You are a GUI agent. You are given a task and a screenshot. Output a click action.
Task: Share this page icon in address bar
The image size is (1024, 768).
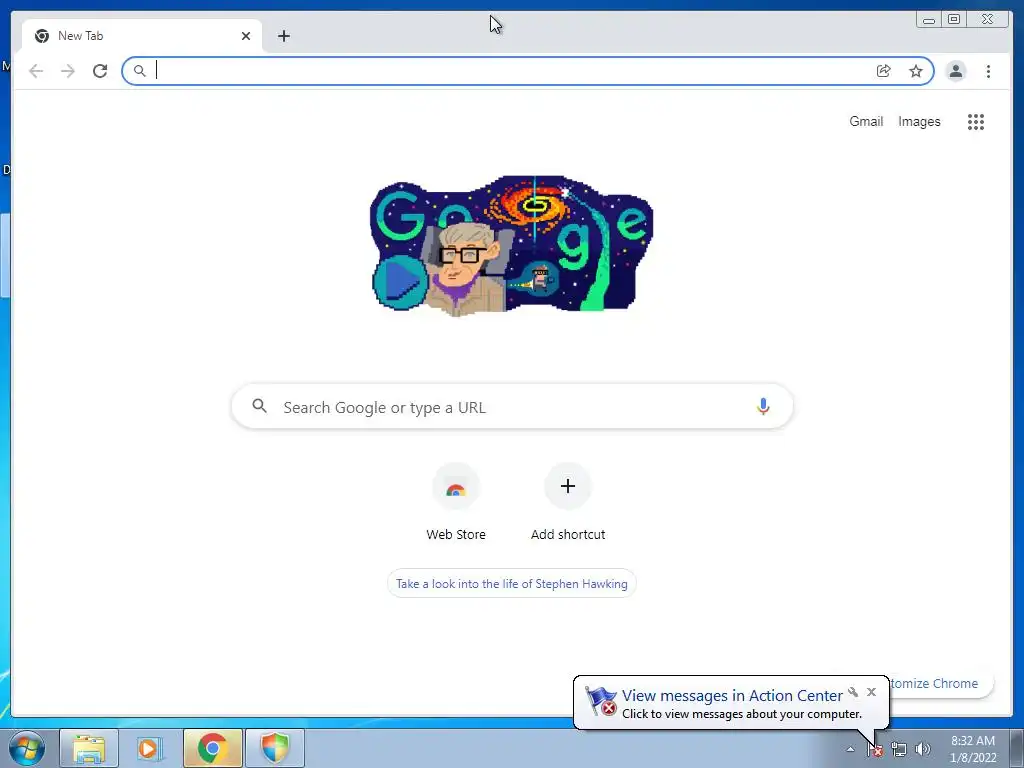pyautogui.click(x=883, y=71)
